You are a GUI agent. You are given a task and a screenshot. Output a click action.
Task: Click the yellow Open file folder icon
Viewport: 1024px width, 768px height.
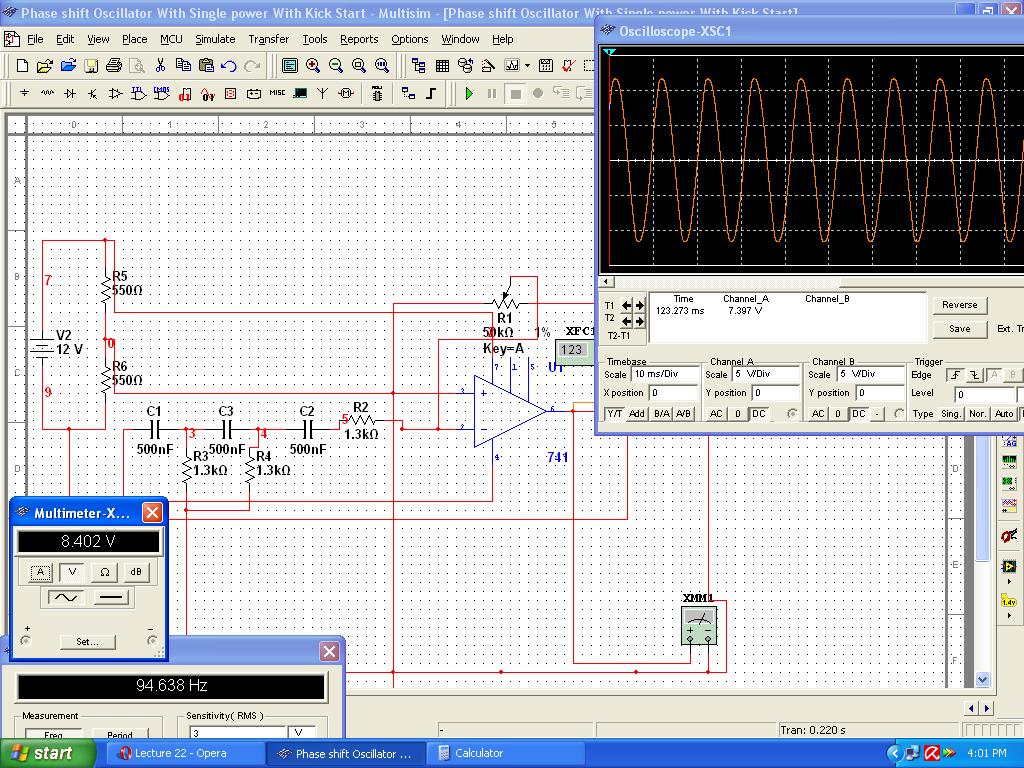pyautogui.click(x=44, y=65)
